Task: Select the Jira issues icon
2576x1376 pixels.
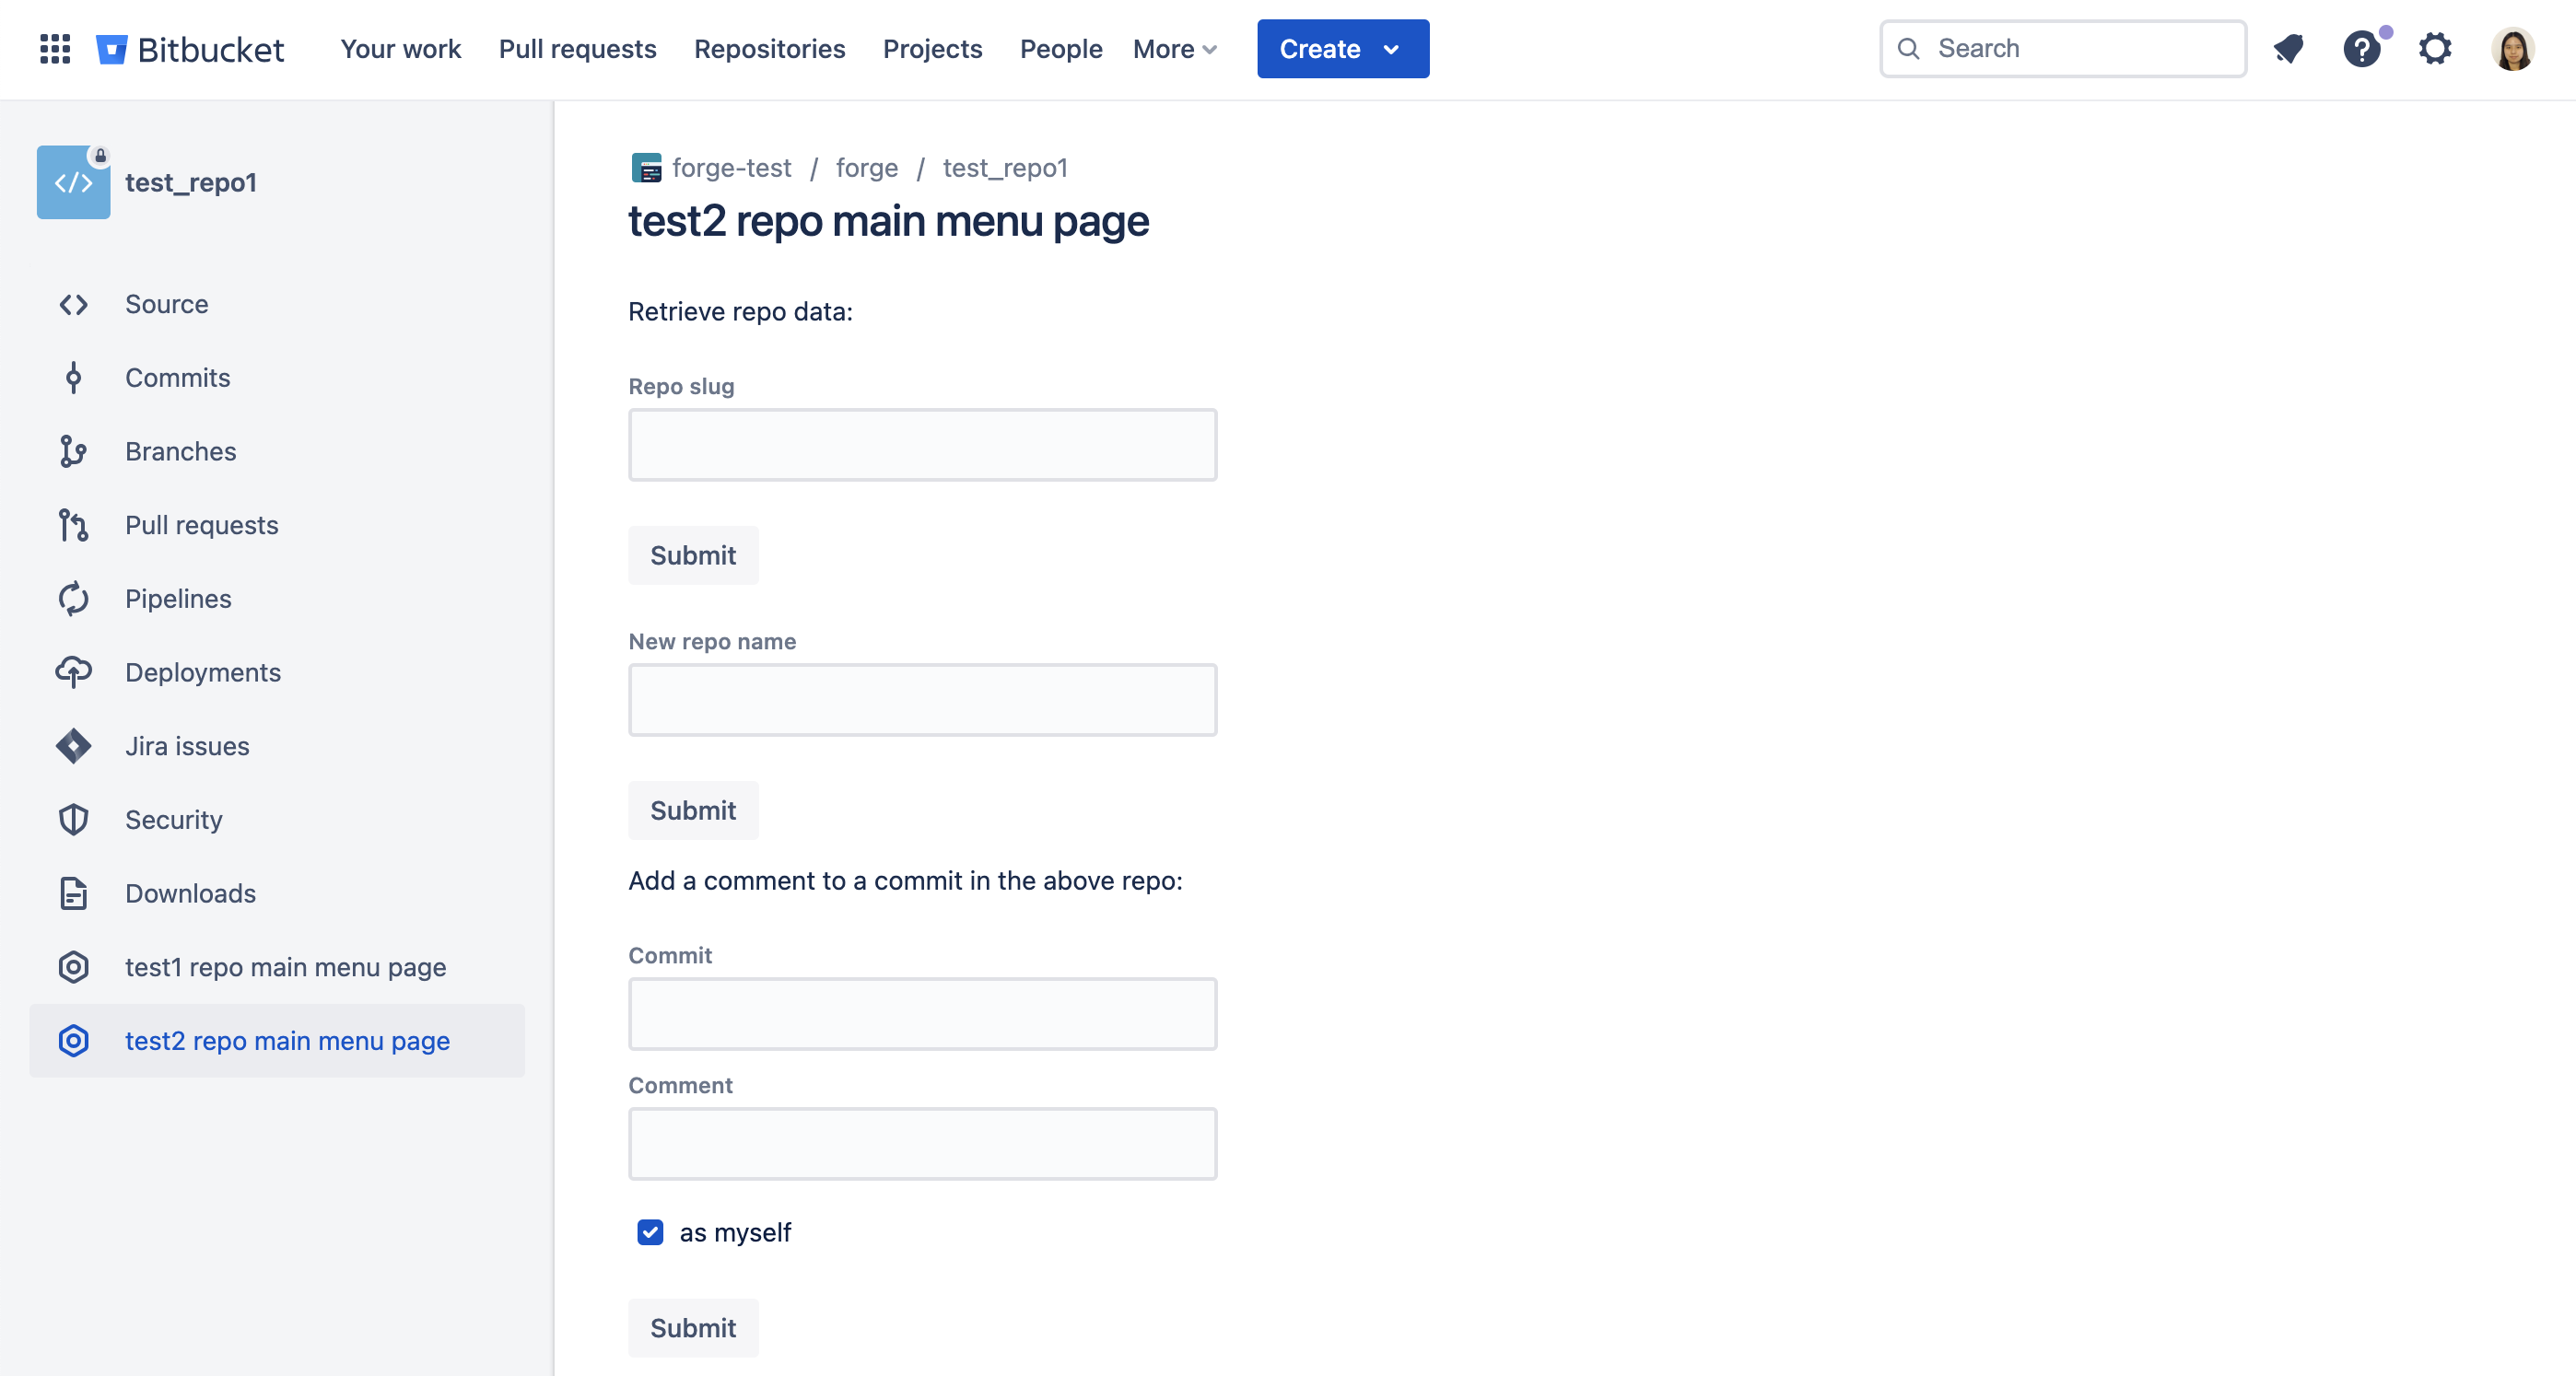Action: click(73, 745)
